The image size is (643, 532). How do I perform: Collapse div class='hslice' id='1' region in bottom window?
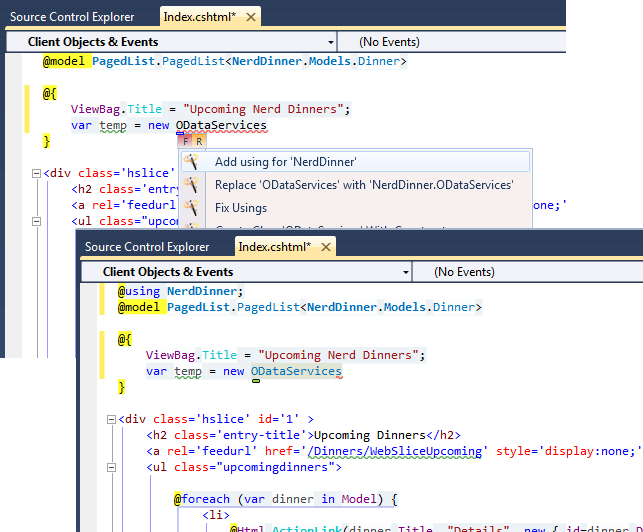click(111, 420)
